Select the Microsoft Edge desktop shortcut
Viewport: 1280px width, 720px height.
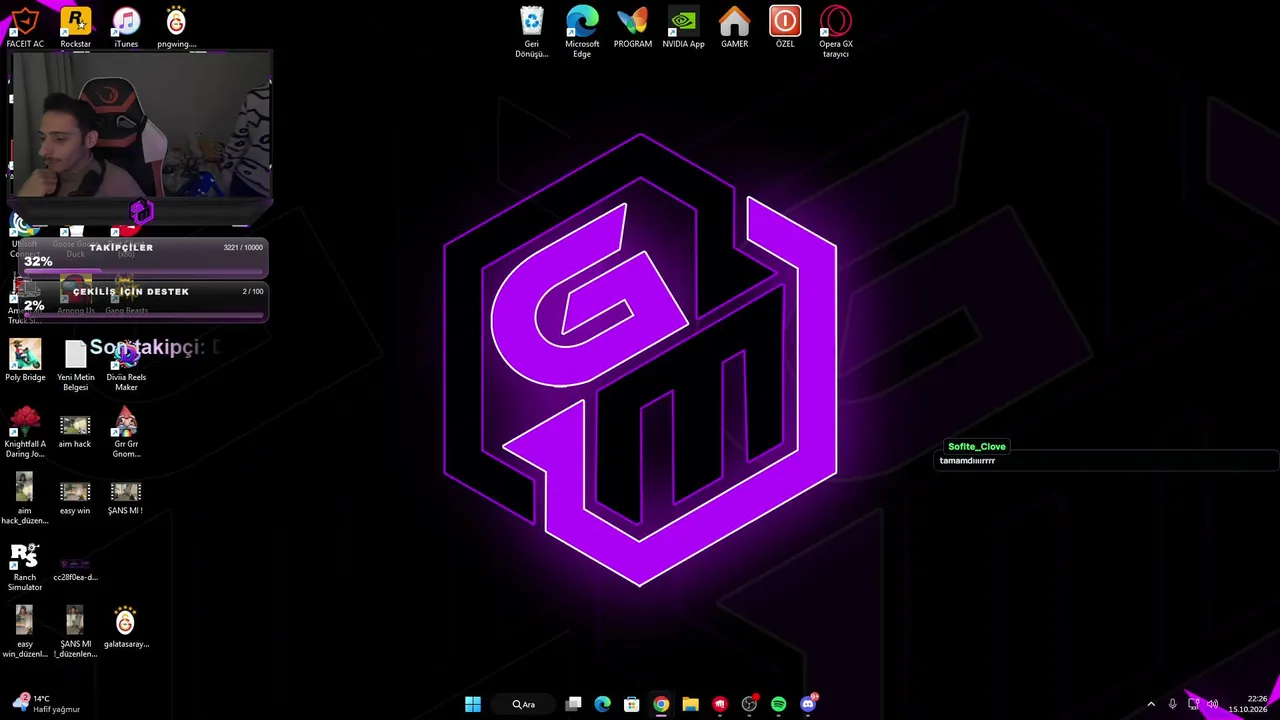[x=582, y=32]
